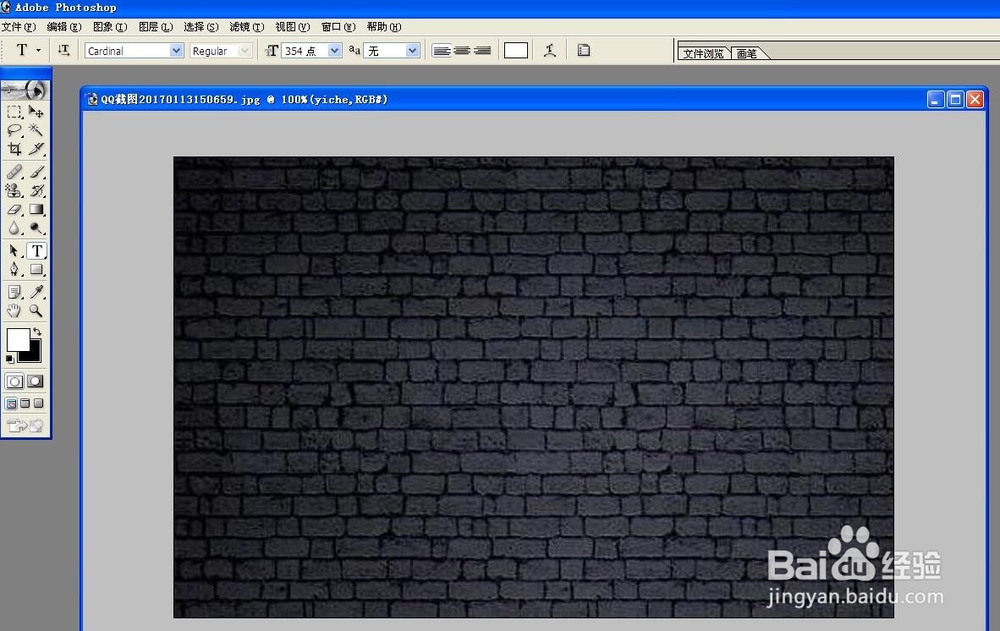Switch to the 文件浏览 tab
Image resolution: width=1000 pixels, height=631 pixels.
[x=703, y=54]
